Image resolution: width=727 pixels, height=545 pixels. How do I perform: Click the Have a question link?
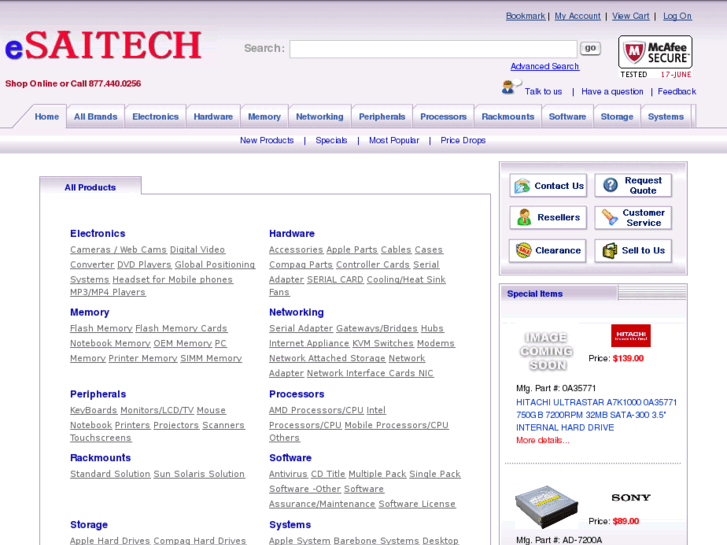612,91
